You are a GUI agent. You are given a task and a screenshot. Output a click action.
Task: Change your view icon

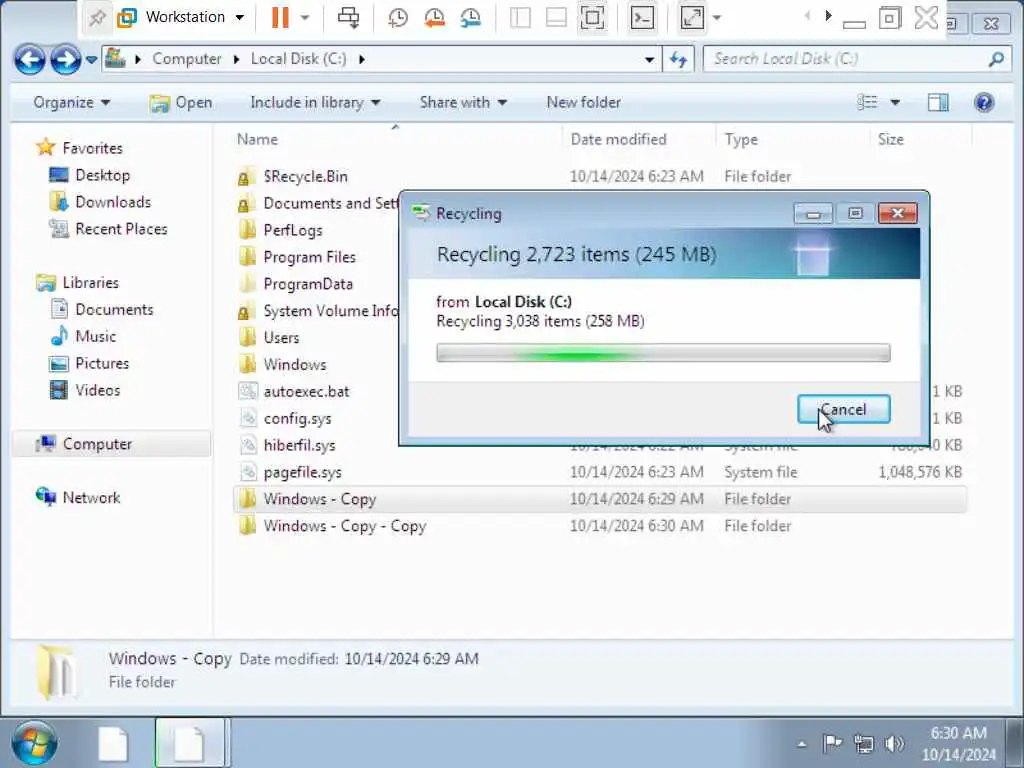tap(867, 103)
